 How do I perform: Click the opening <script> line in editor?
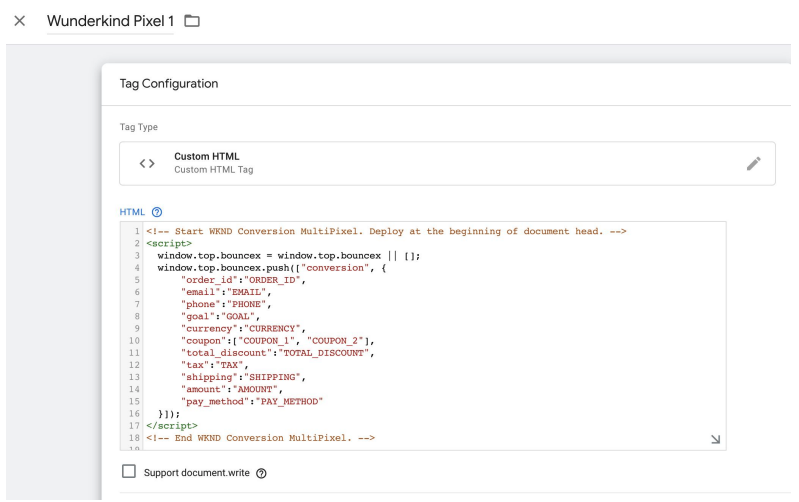point(169,244)
